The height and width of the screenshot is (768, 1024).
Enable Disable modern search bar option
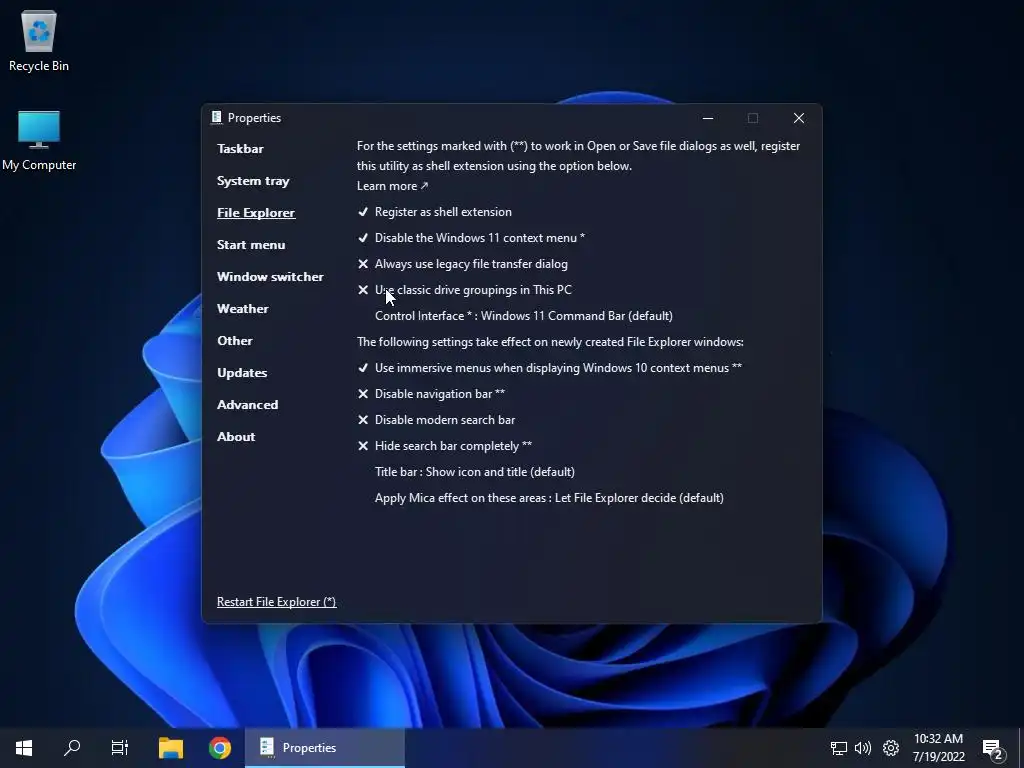point(437,420)
